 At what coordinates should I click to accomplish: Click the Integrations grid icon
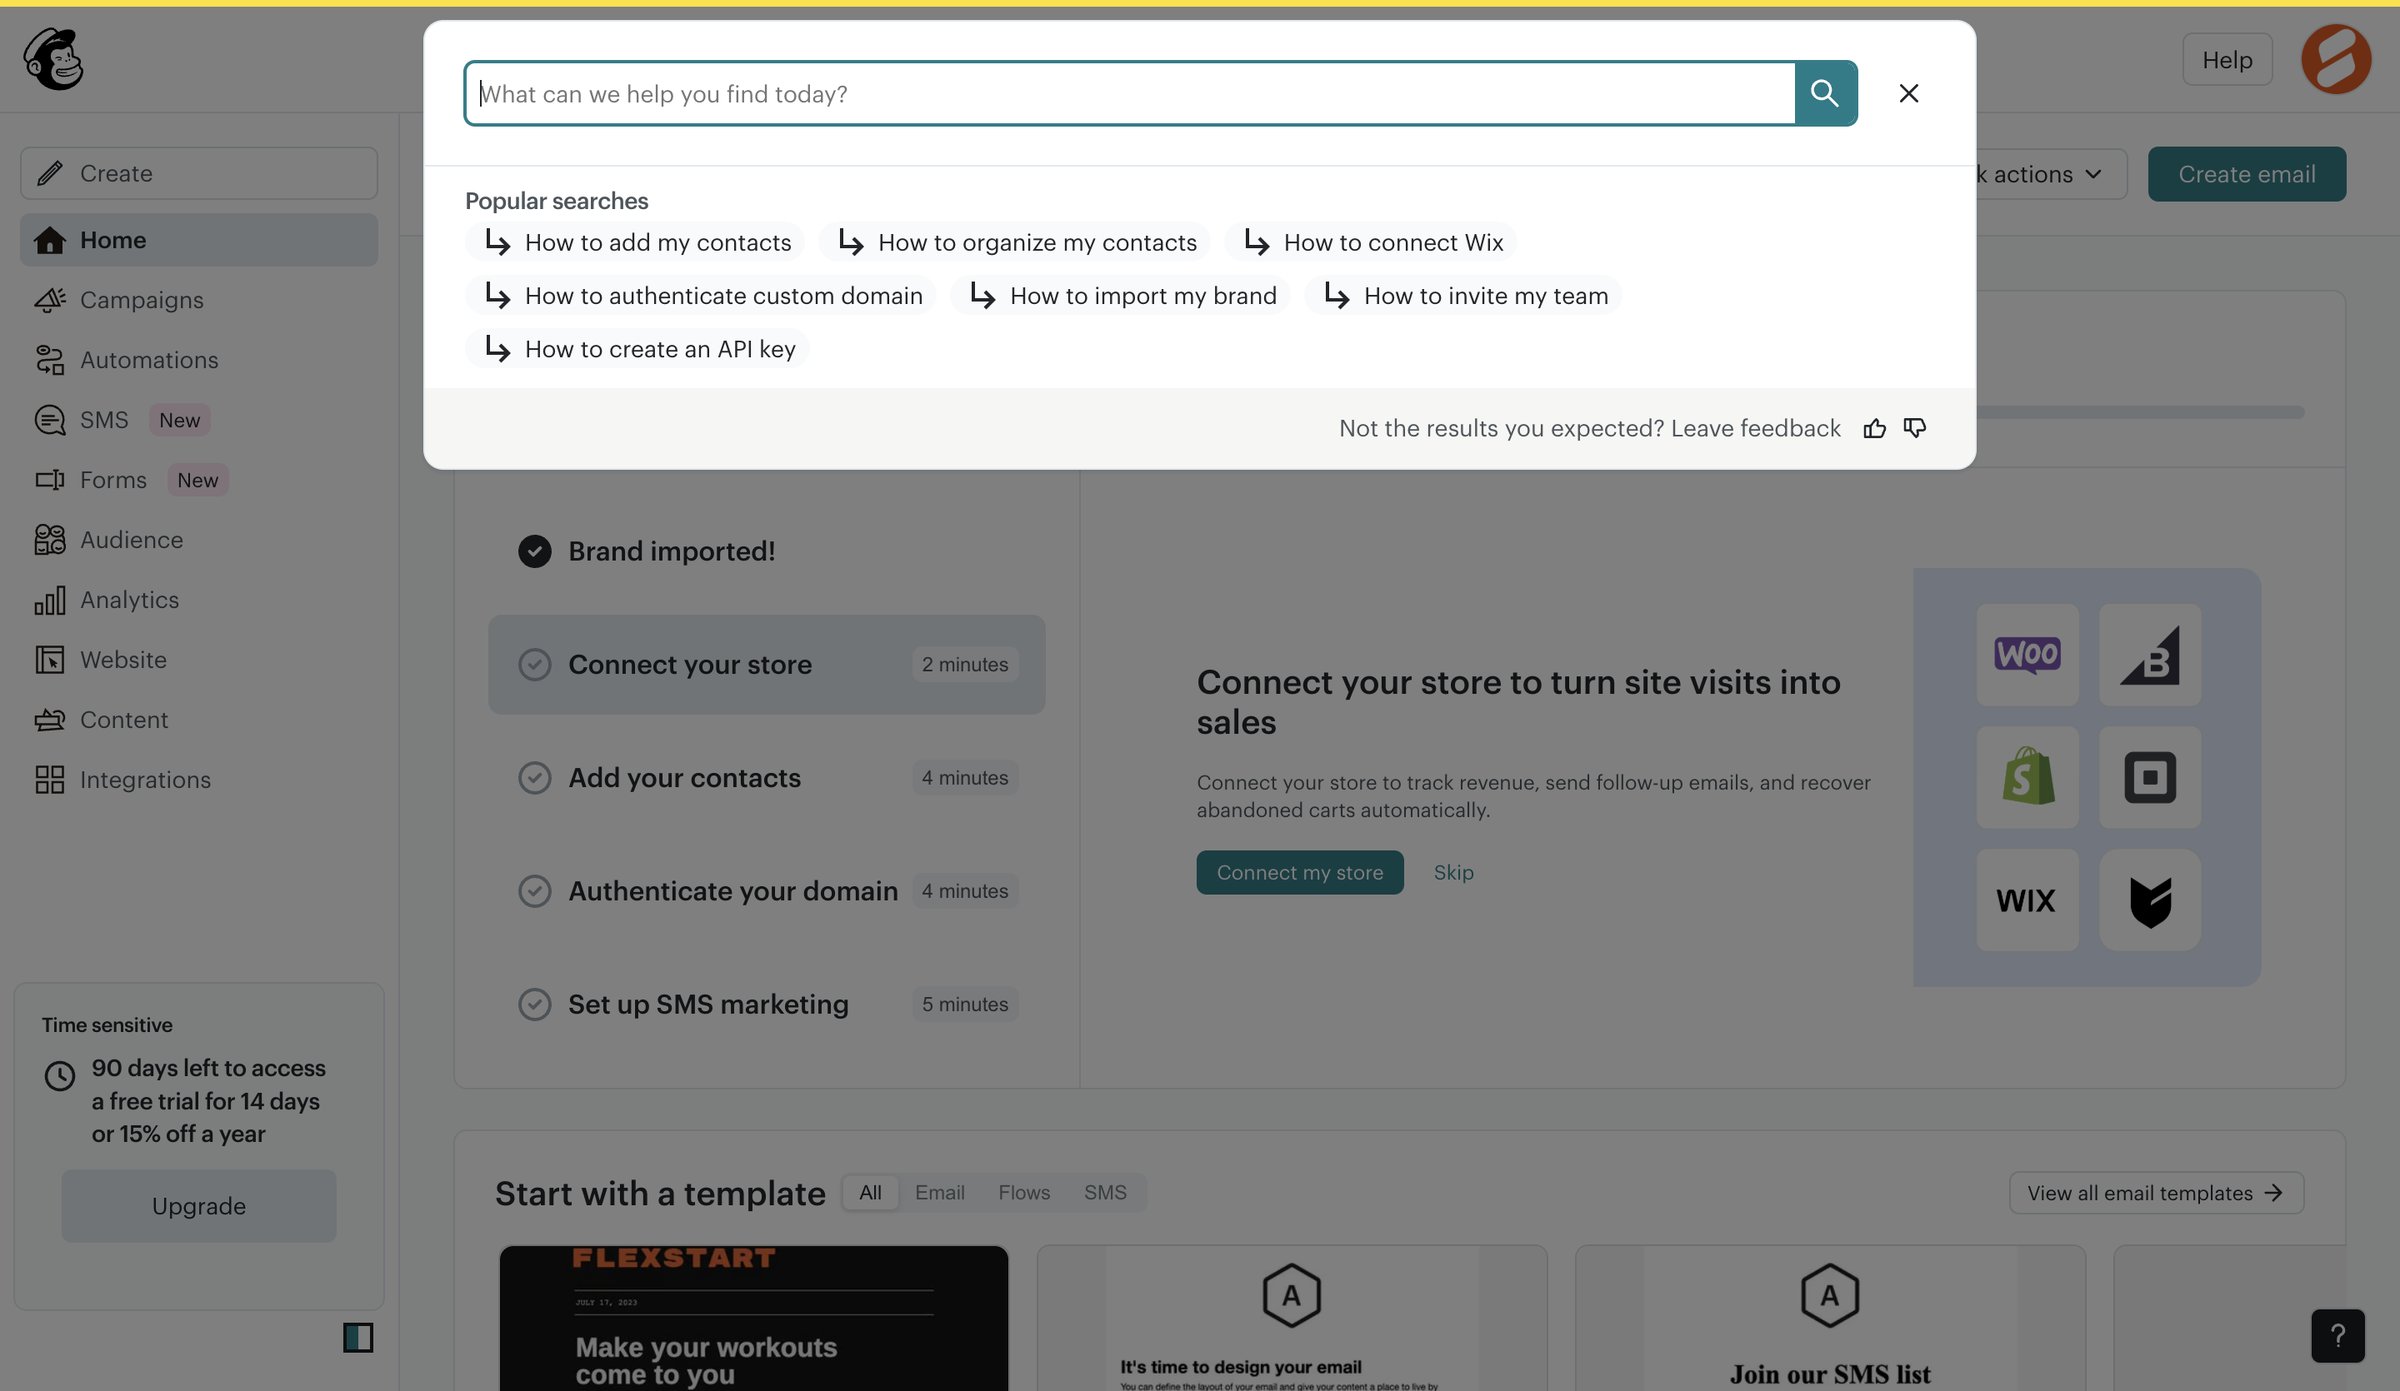point(50,780)
